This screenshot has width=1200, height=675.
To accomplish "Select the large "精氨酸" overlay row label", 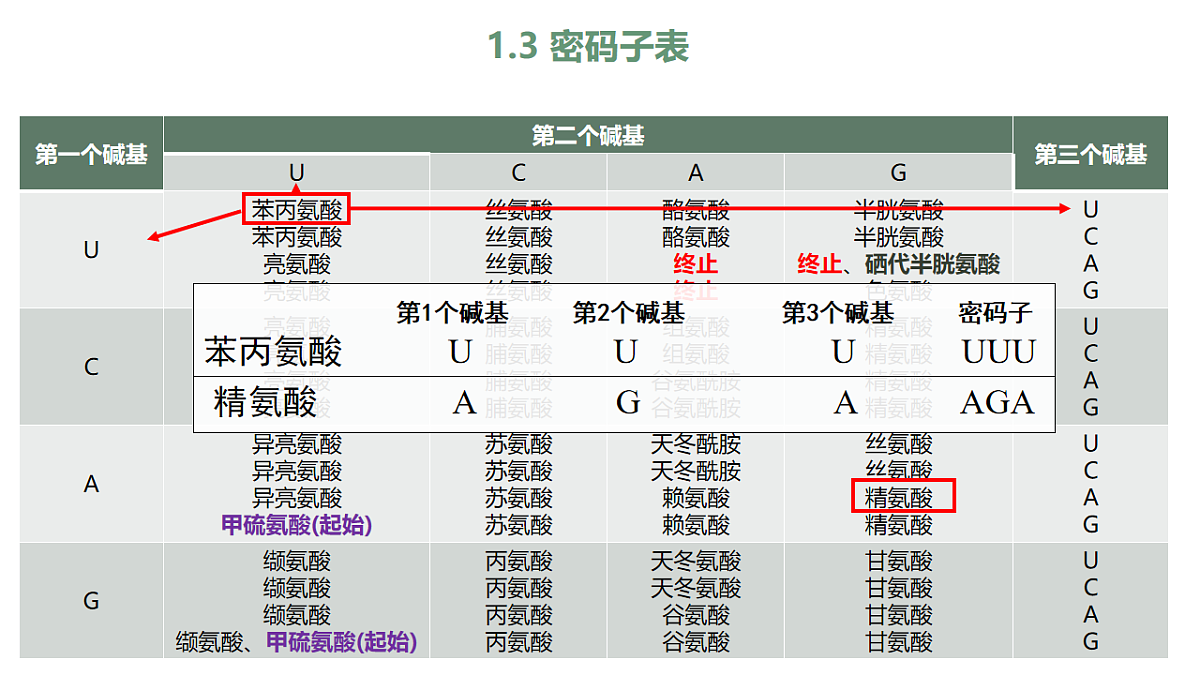I will [265, 403].
